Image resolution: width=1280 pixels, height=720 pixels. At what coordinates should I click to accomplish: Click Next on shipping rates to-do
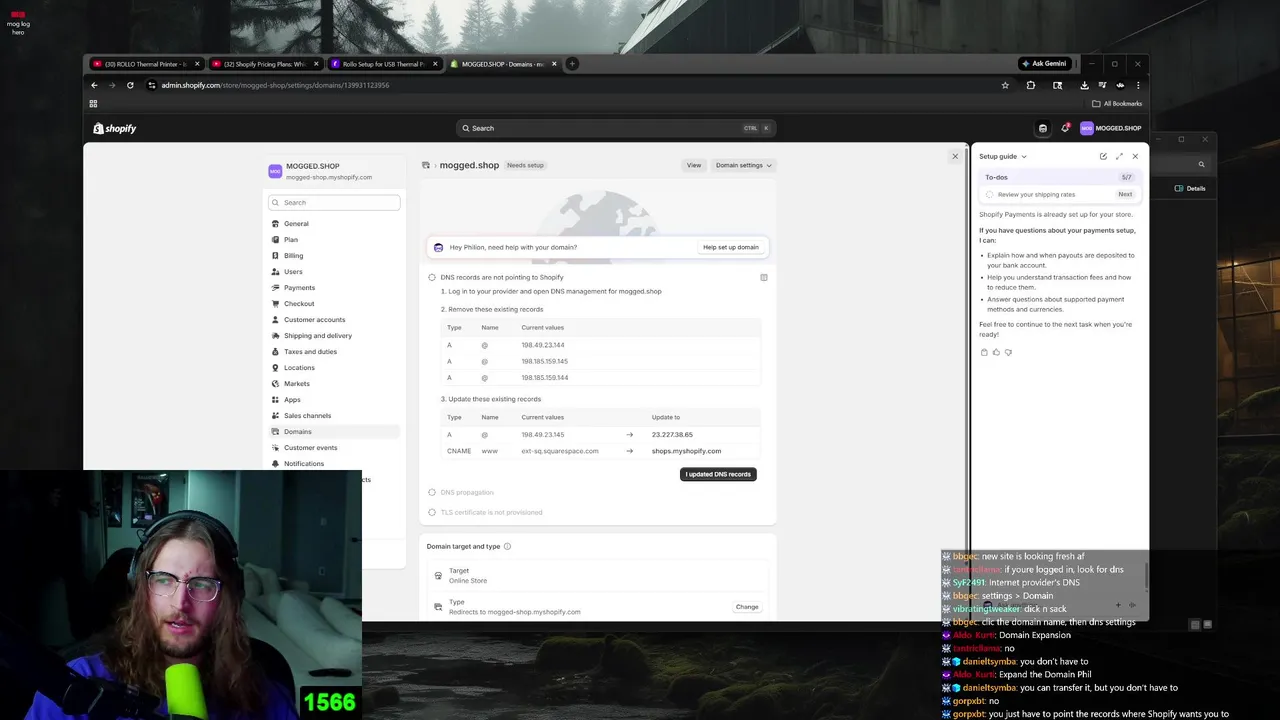(1125, 194)
